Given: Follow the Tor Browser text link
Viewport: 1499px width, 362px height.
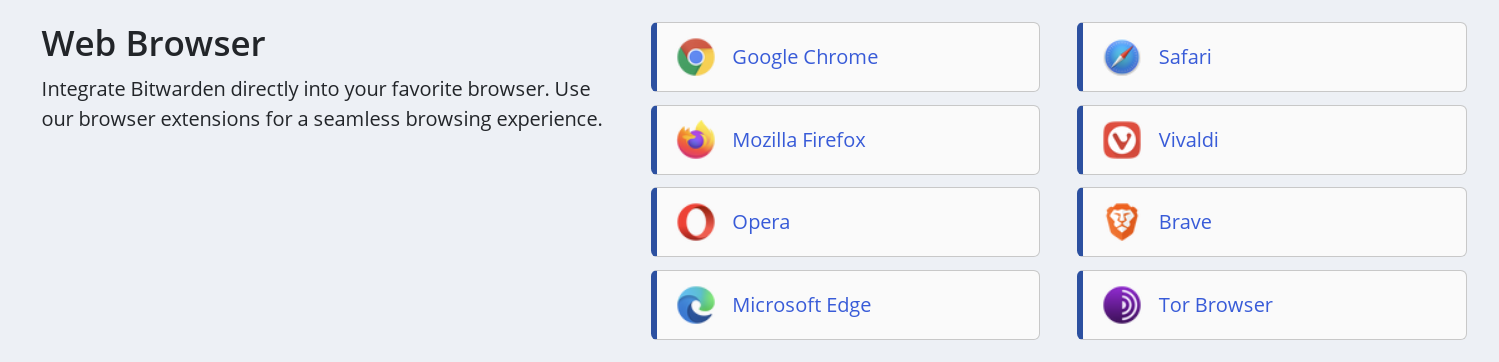Looking at the screenshot, I should [1215, 305].
